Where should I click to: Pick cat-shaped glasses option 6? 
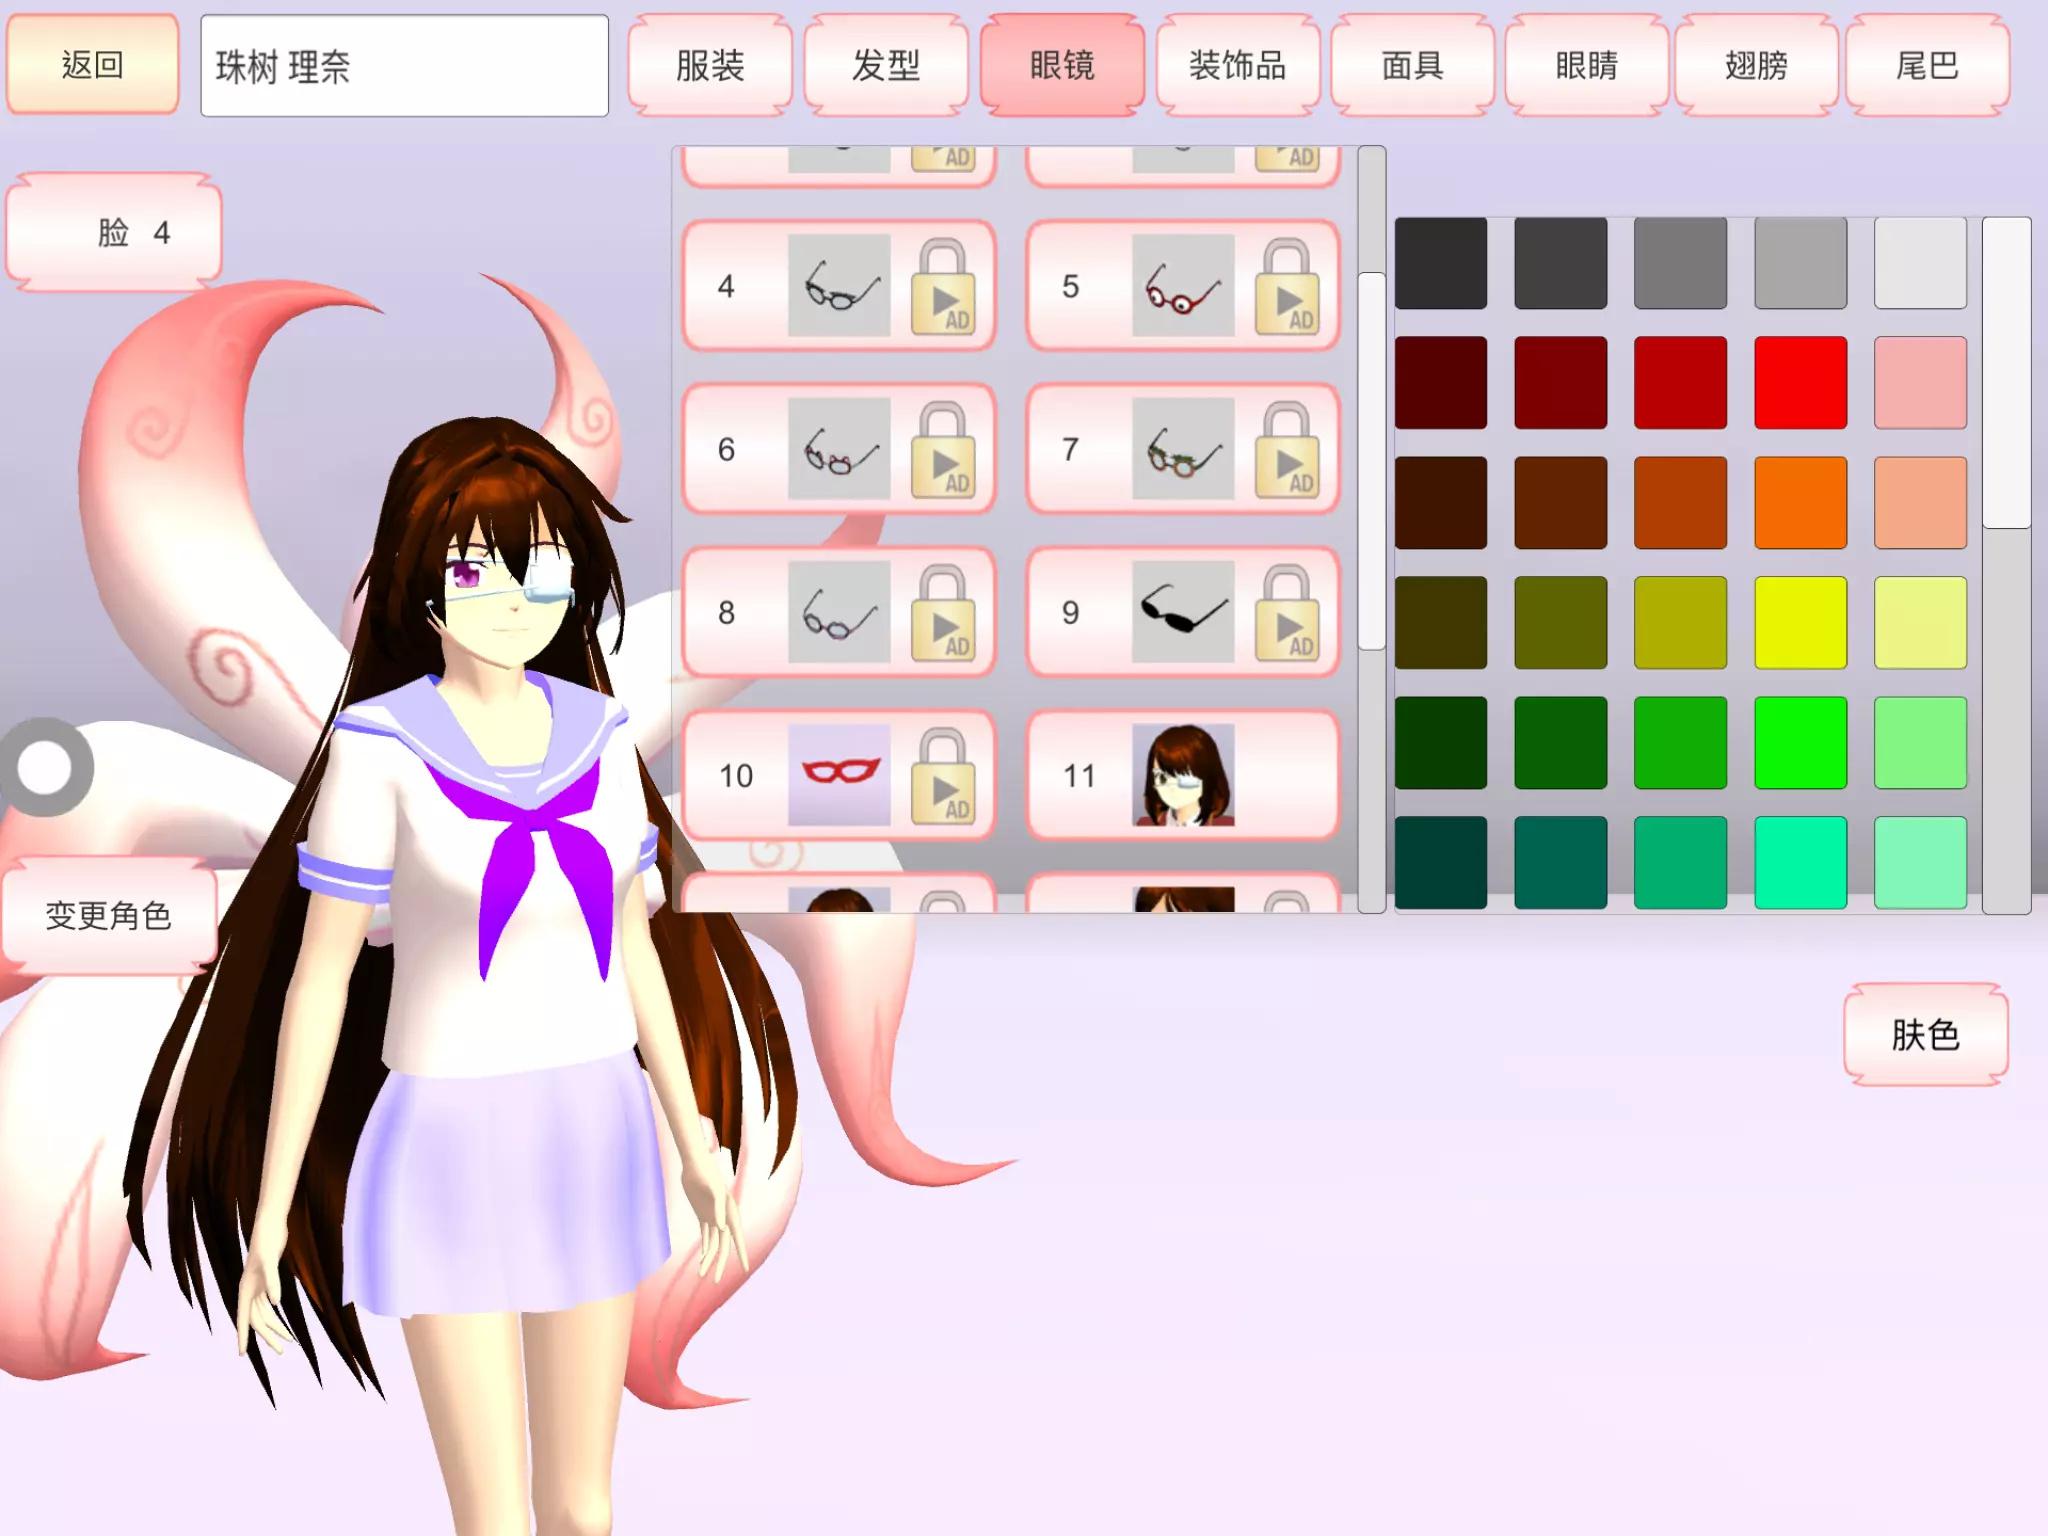click(x=838, y=449)
